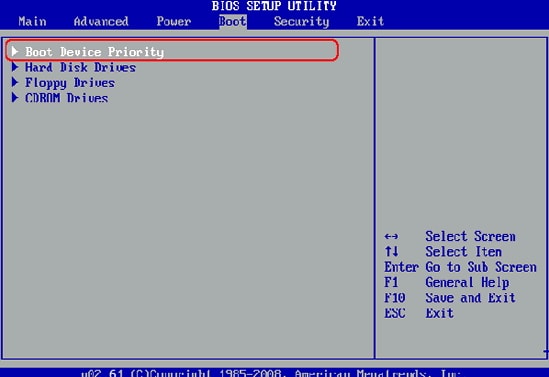Choose the Floppy Drives entry
The height and width of the screenshot is (377, 549).
tap(70, 83)
